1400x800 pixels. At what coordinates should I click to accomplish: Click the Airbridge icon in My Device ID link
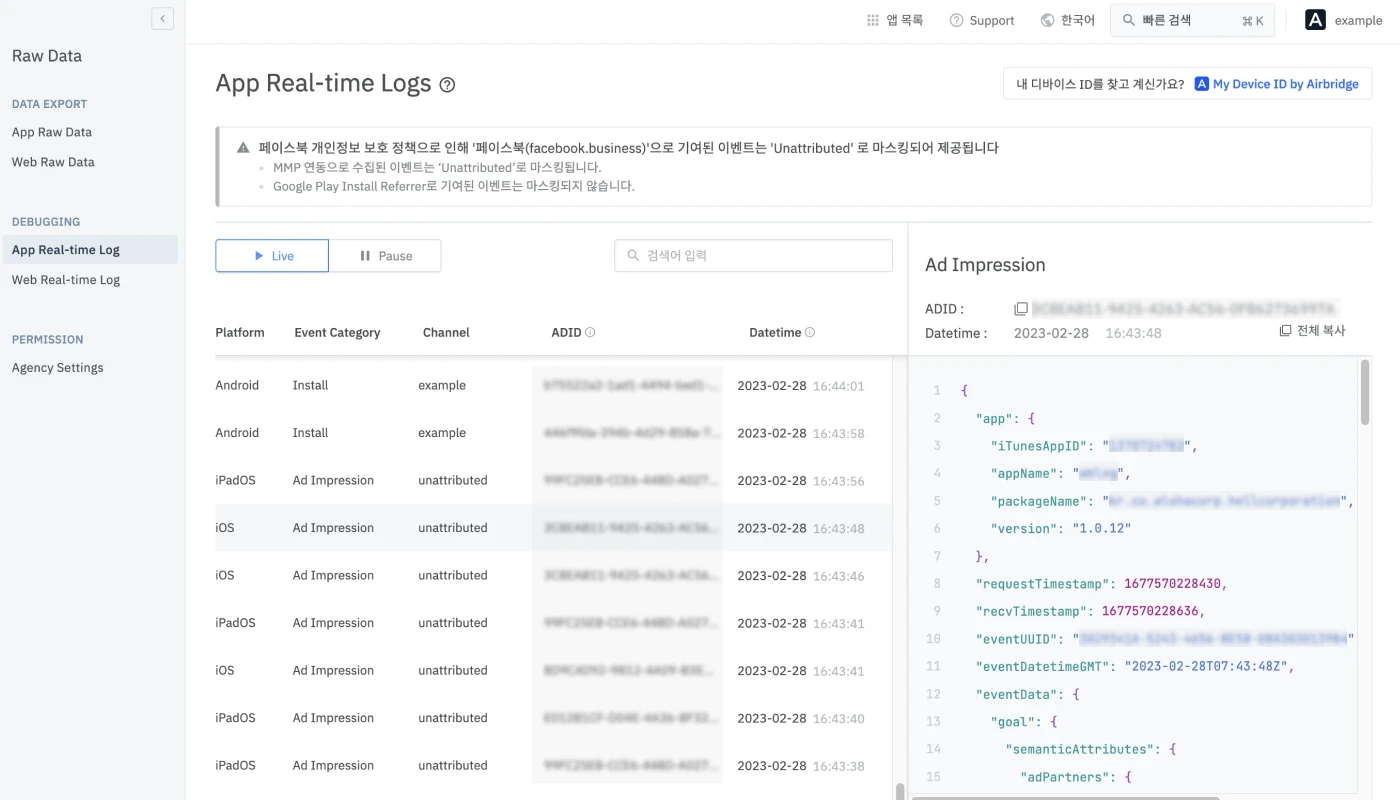pyautogui.click(x=1202, y=84)
